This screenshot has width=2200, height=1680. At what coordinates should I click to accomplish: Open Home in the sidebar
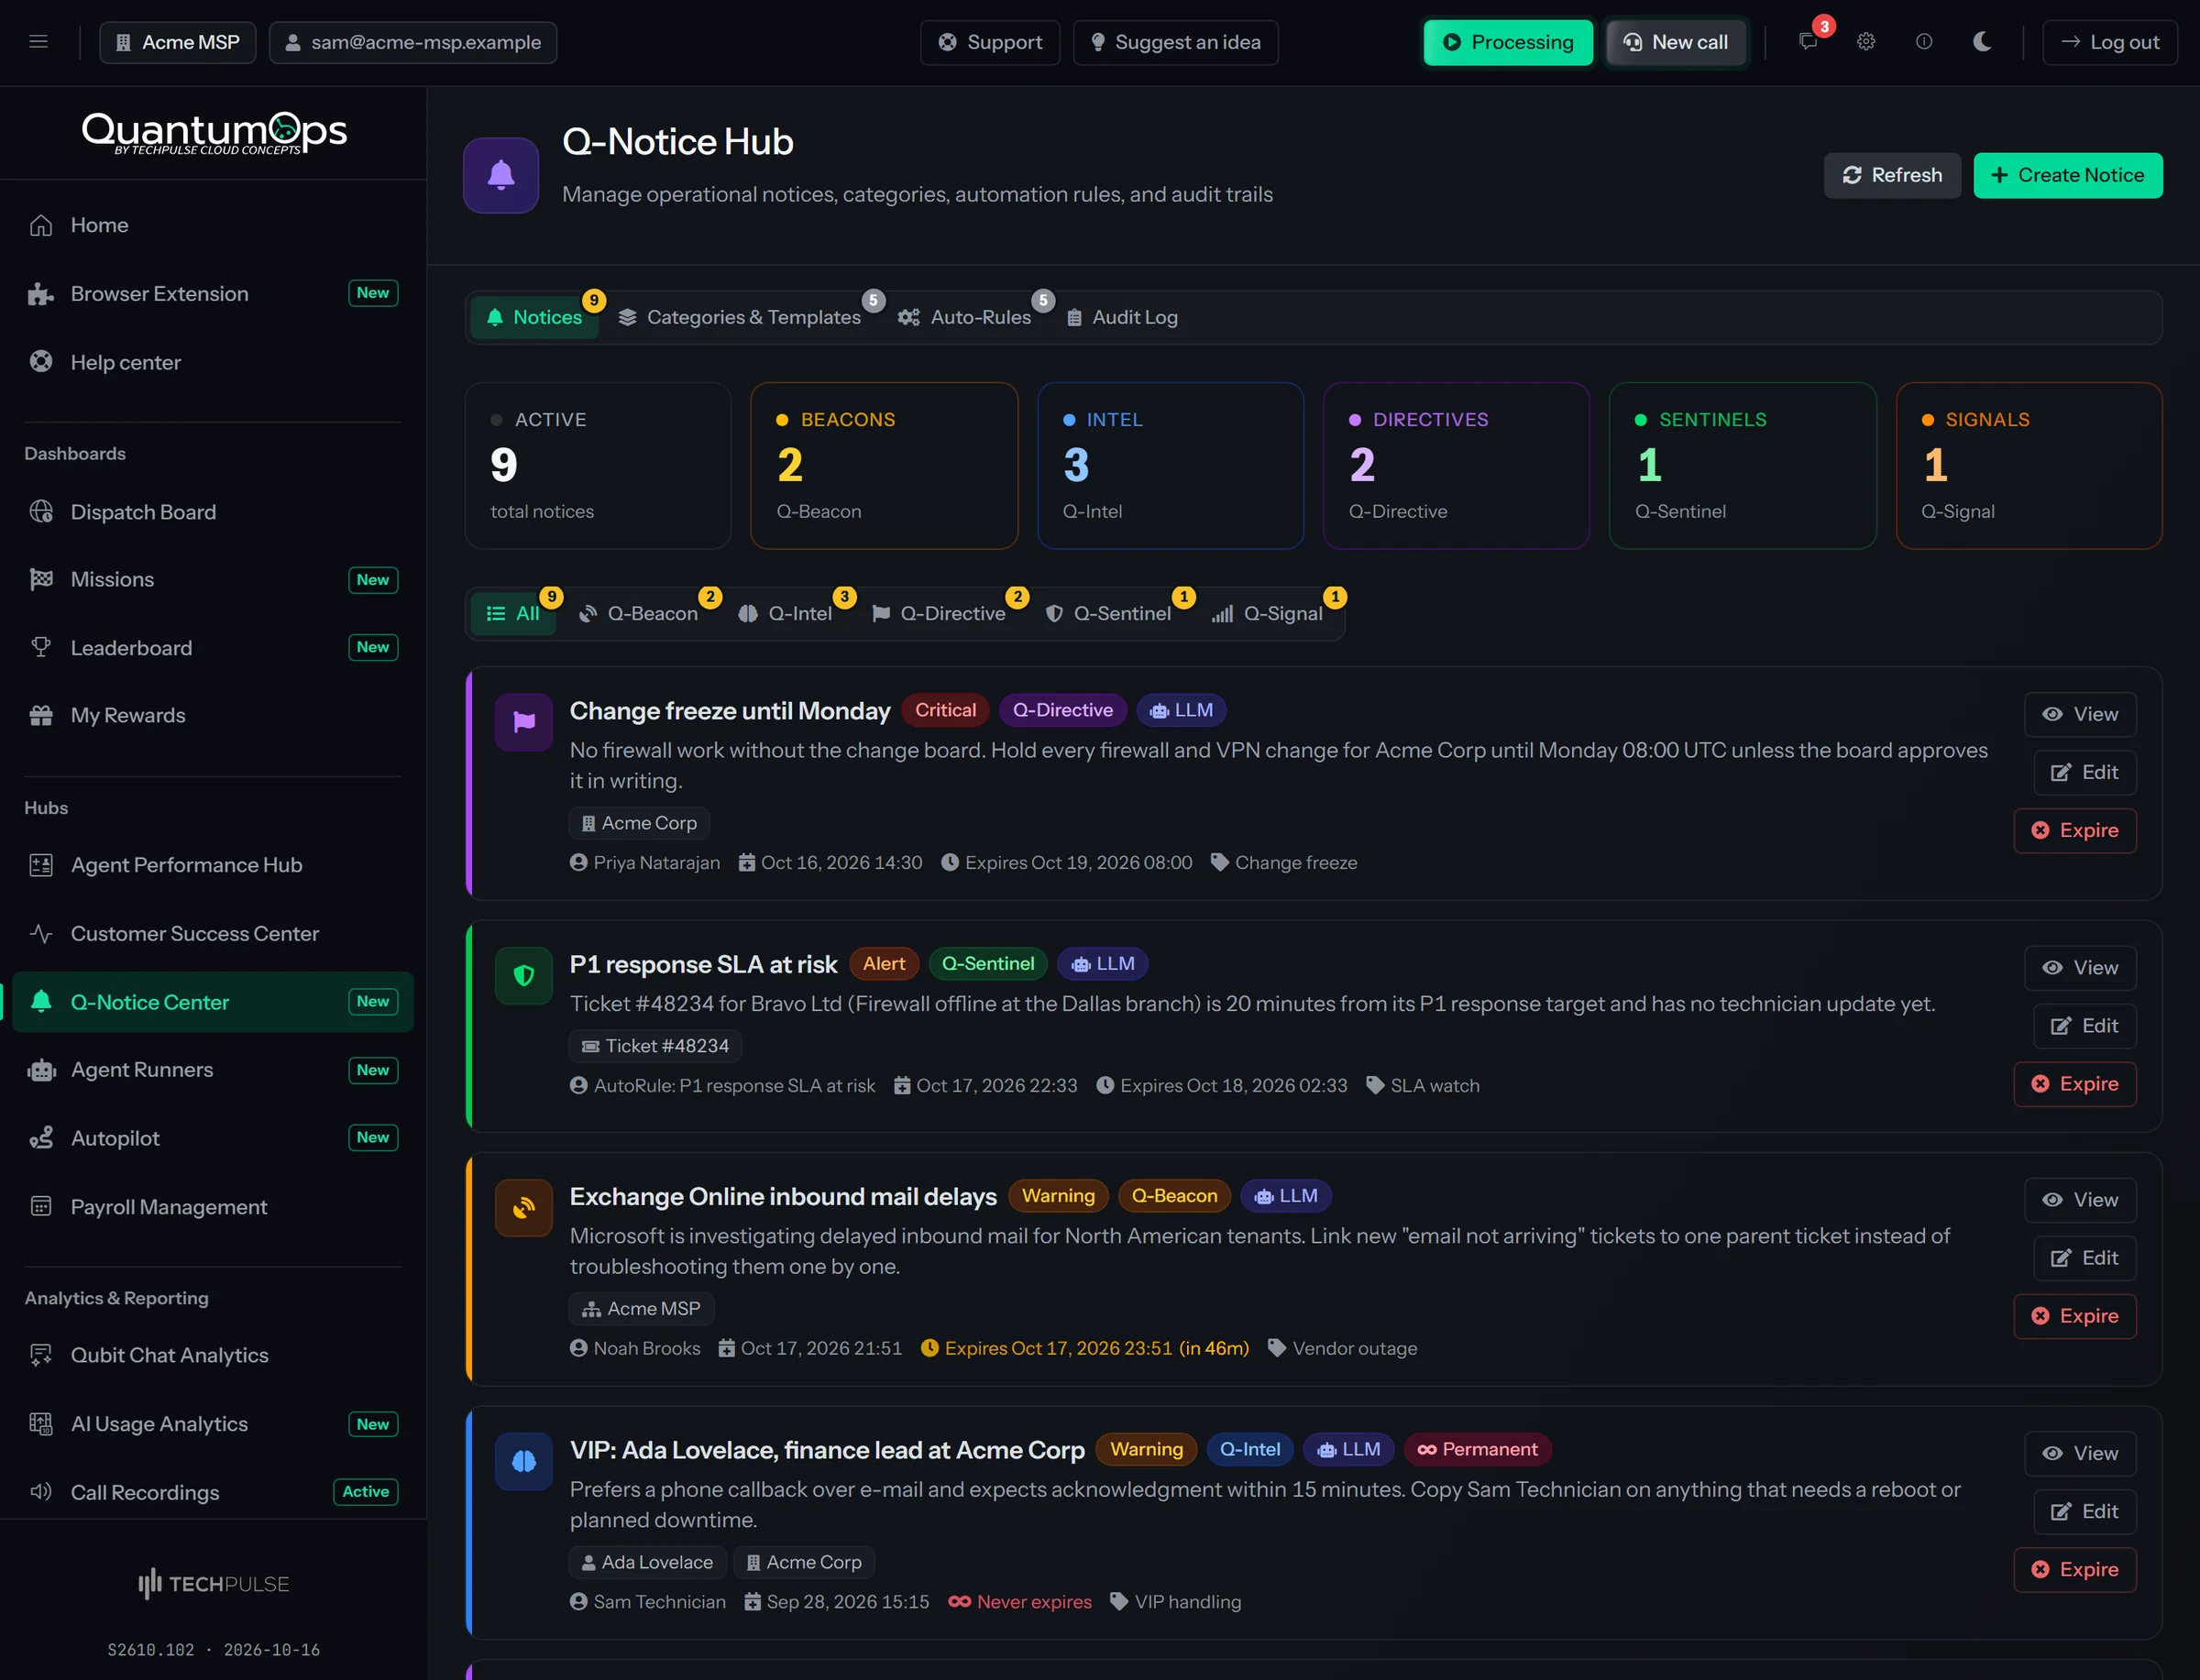[213, 225]
